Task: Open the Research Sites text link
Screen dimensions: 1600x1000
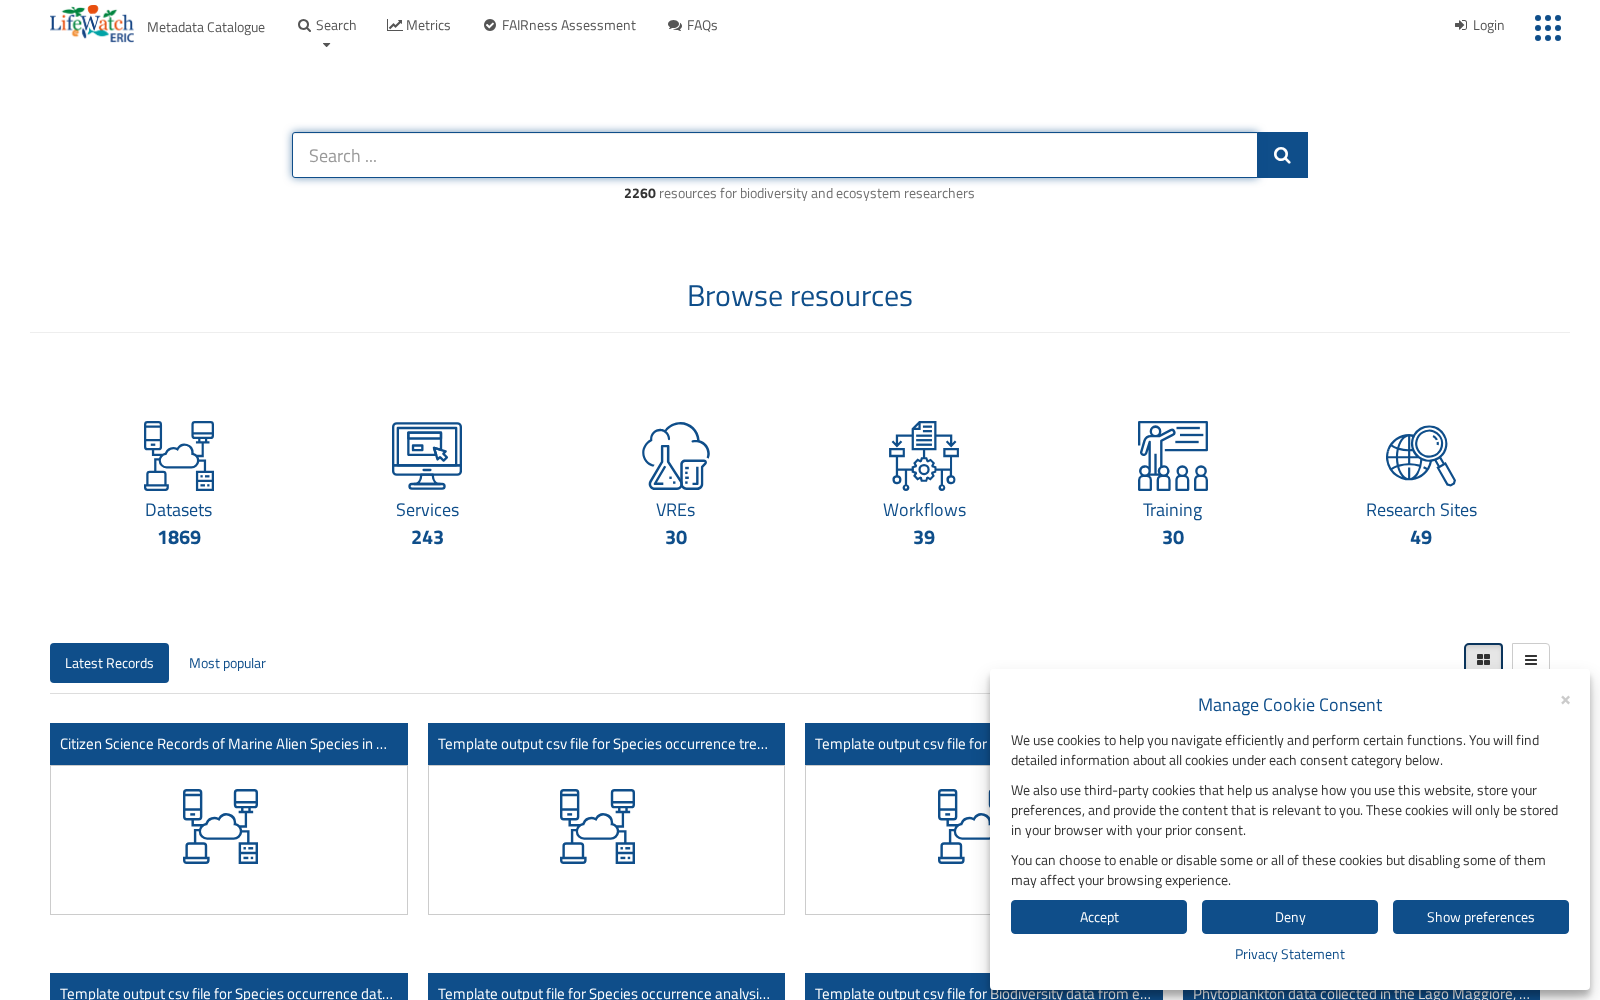Action: (1421, 510)
